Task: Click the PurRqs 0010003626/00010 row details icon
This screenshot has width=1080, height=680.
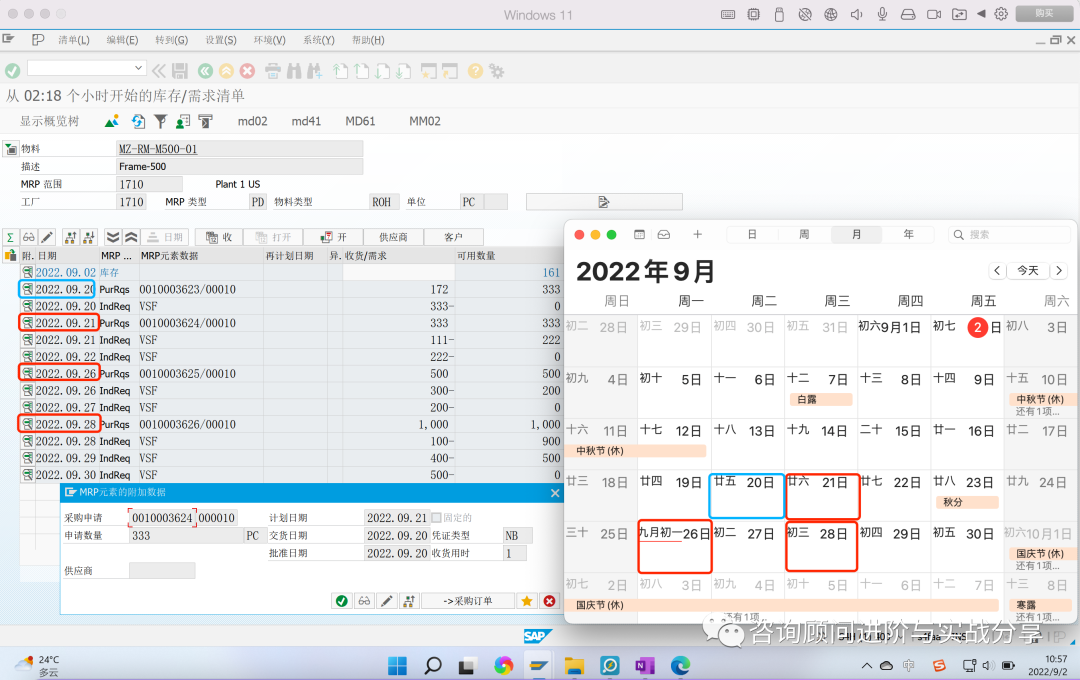Action: coord(28,424)
